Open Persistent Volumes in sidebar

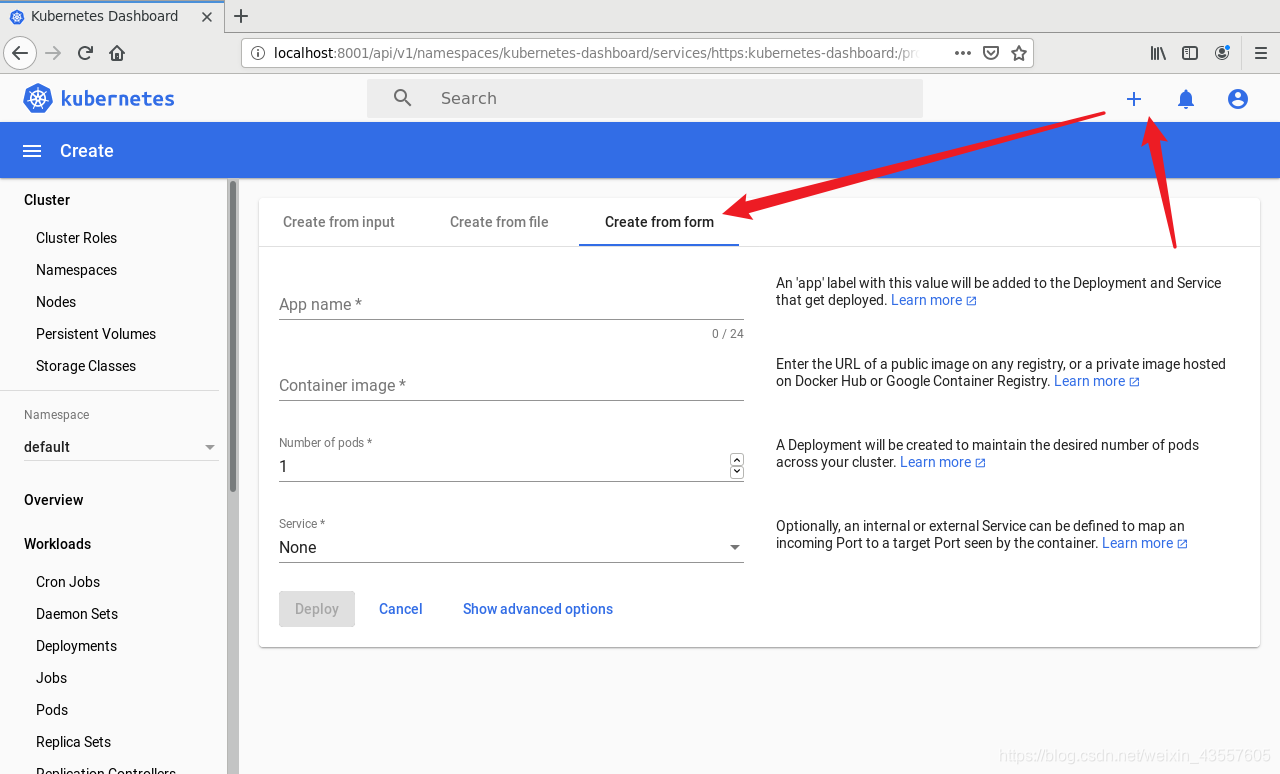96,334
